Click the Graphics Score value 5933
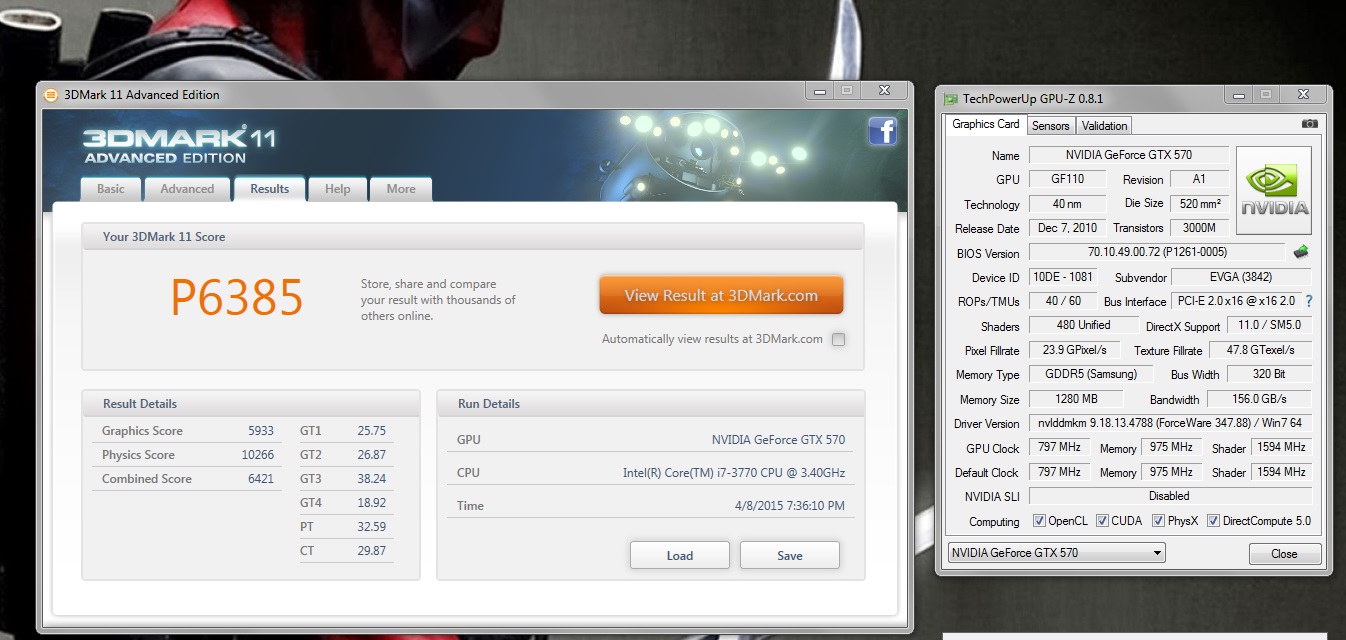The width and height of the screenshot is (1346, 640). click(x=260, y=431)
